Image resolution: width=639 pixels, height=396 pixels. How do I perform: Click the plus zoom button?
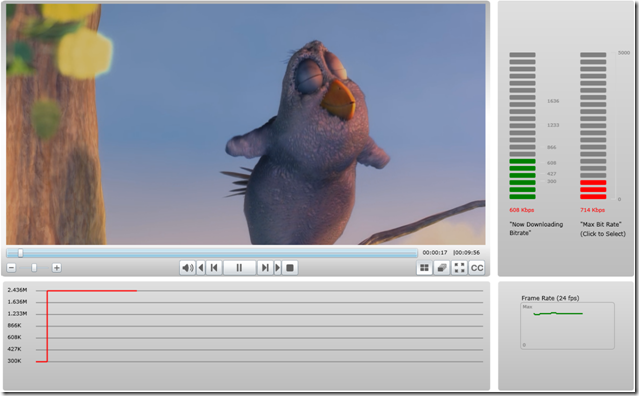click(57, 268)
